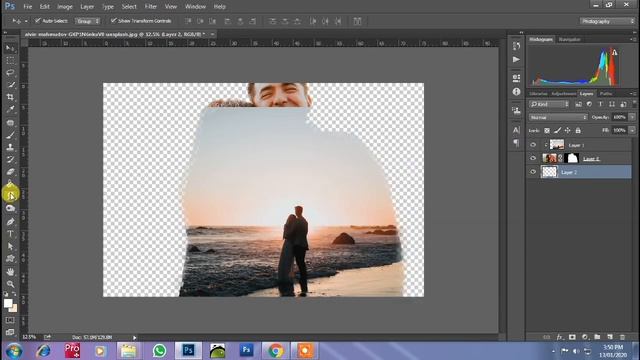Hide the masked middle layer eye icon
The image size is (640, 360).
point(533,158)
